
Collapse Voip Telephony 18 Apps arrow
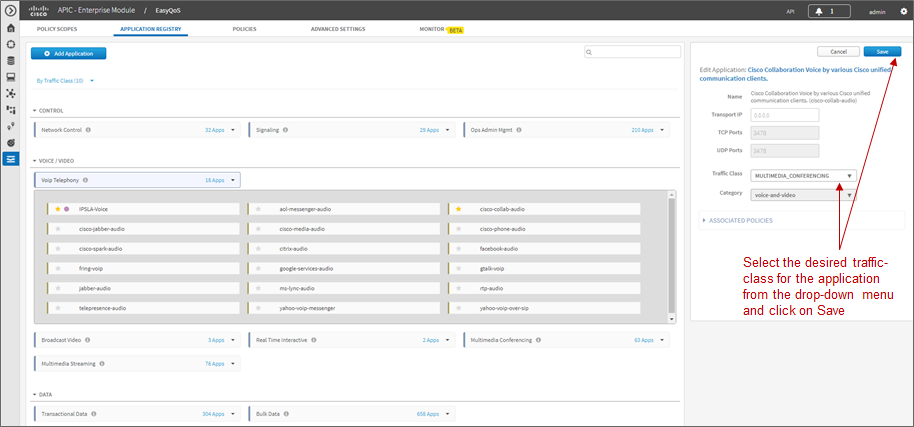(233, 180)
